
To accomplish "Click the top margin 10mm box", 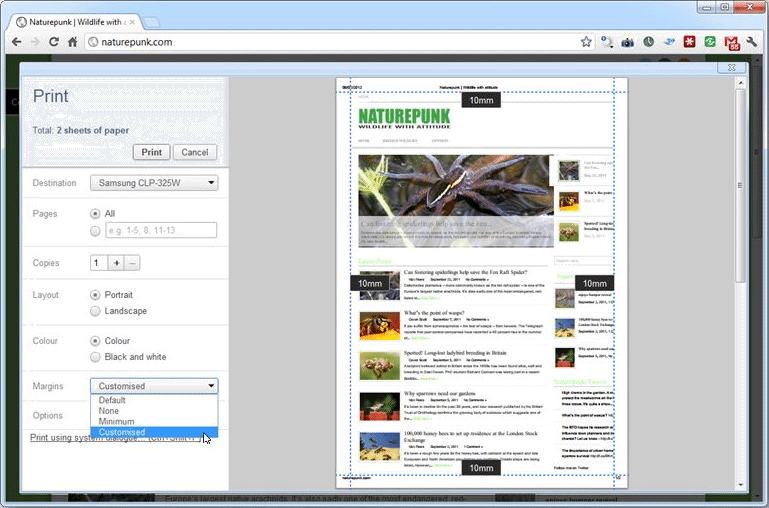I will pos(481,101).
